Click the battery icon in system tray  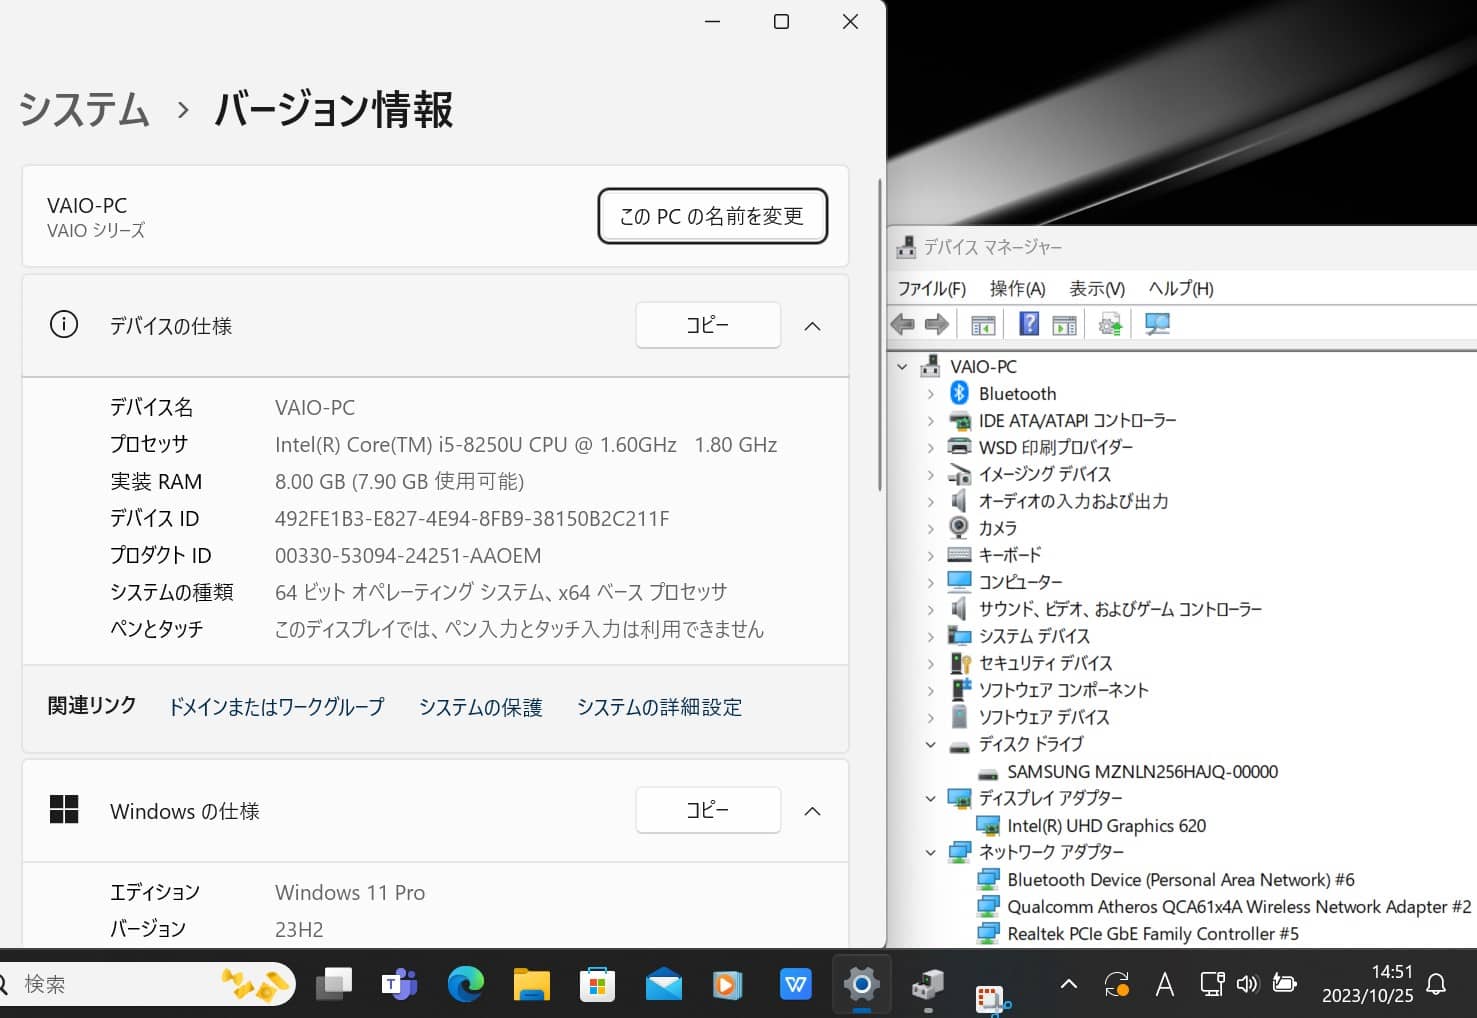tap(1284, 985)
